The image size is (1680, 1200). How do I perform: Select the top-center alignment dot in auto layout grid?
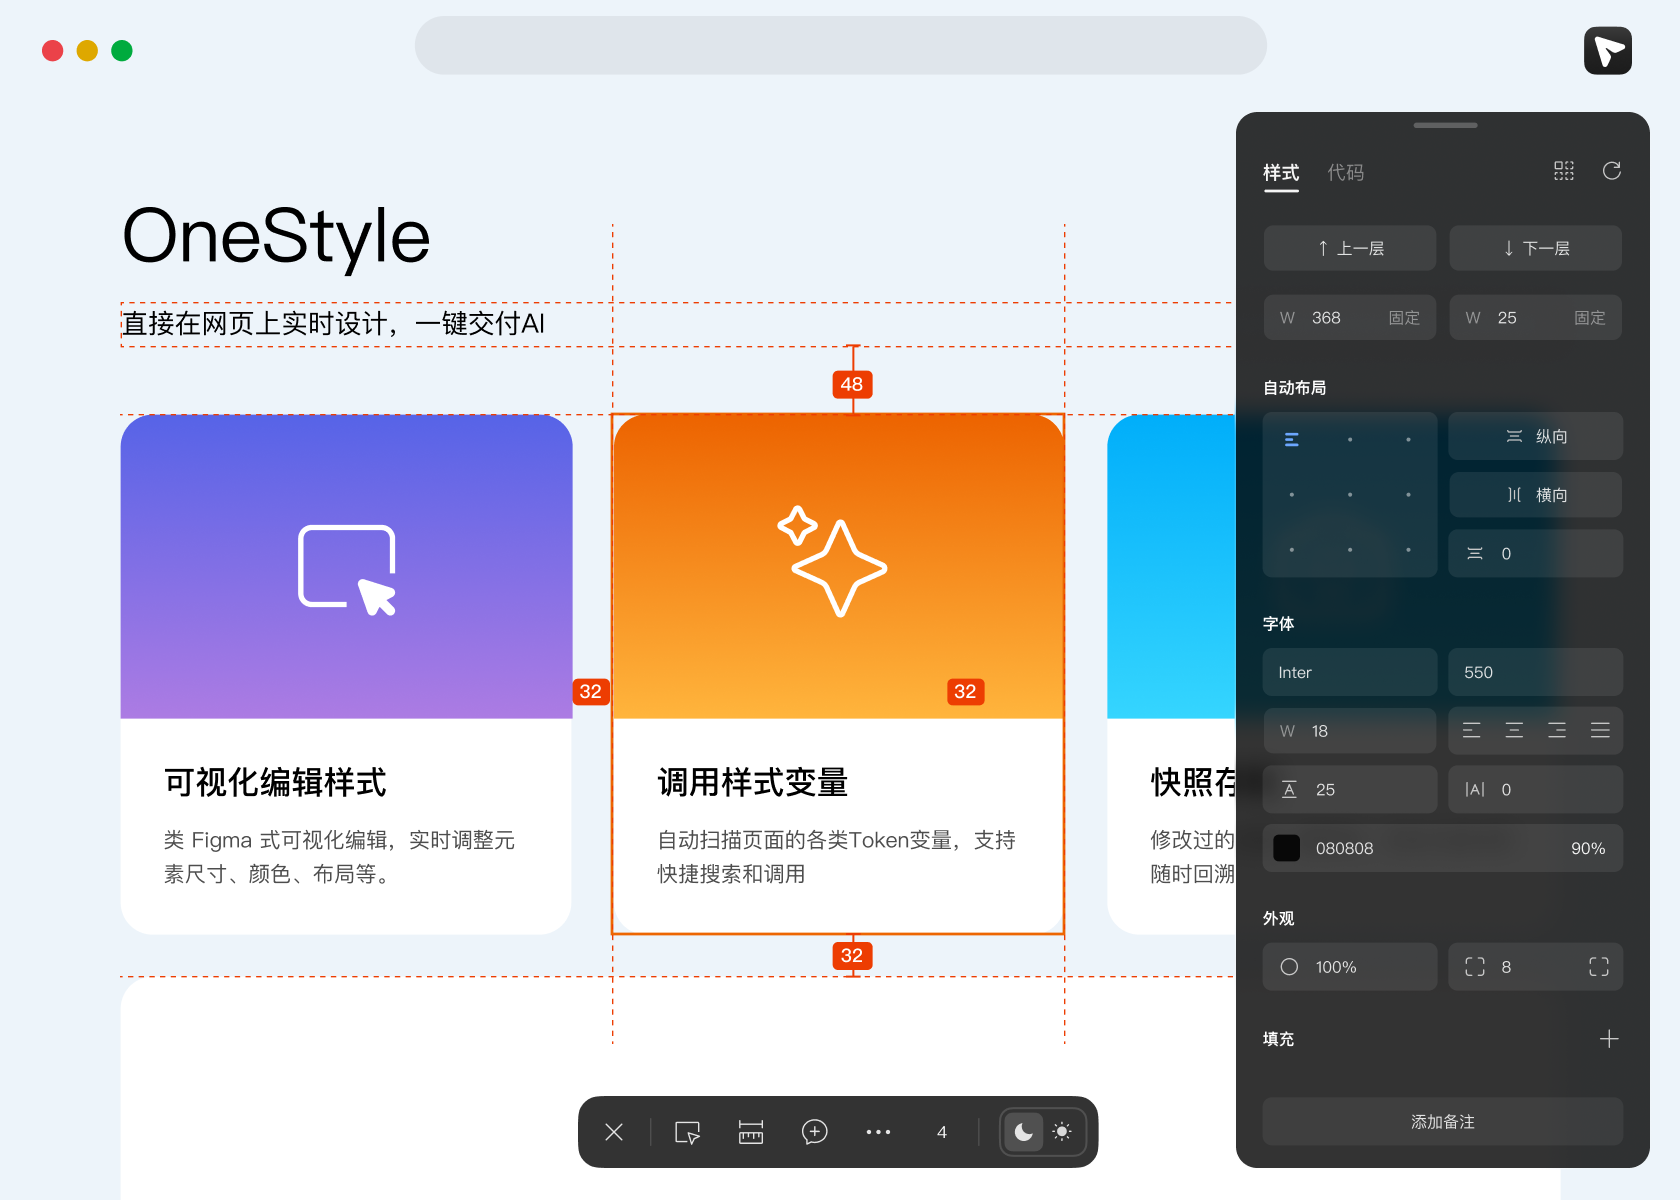pos(1350,439)
